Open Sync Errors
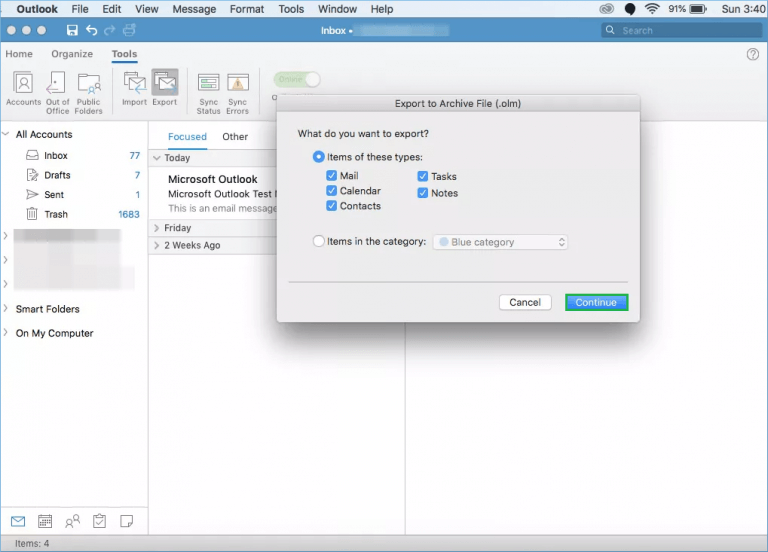The image size is (768, 552). 238,94
